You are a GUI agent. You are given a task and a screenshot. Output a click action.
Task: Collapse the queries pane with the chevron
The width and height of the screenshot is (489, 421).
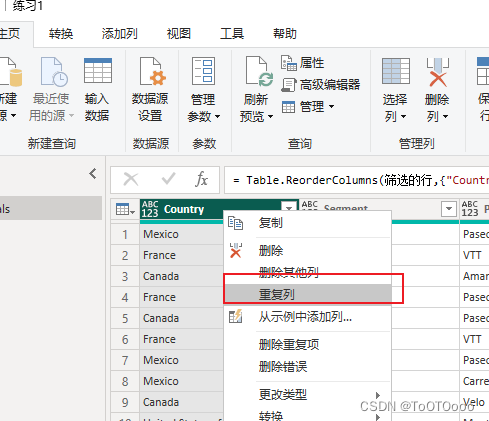[93, 174]
